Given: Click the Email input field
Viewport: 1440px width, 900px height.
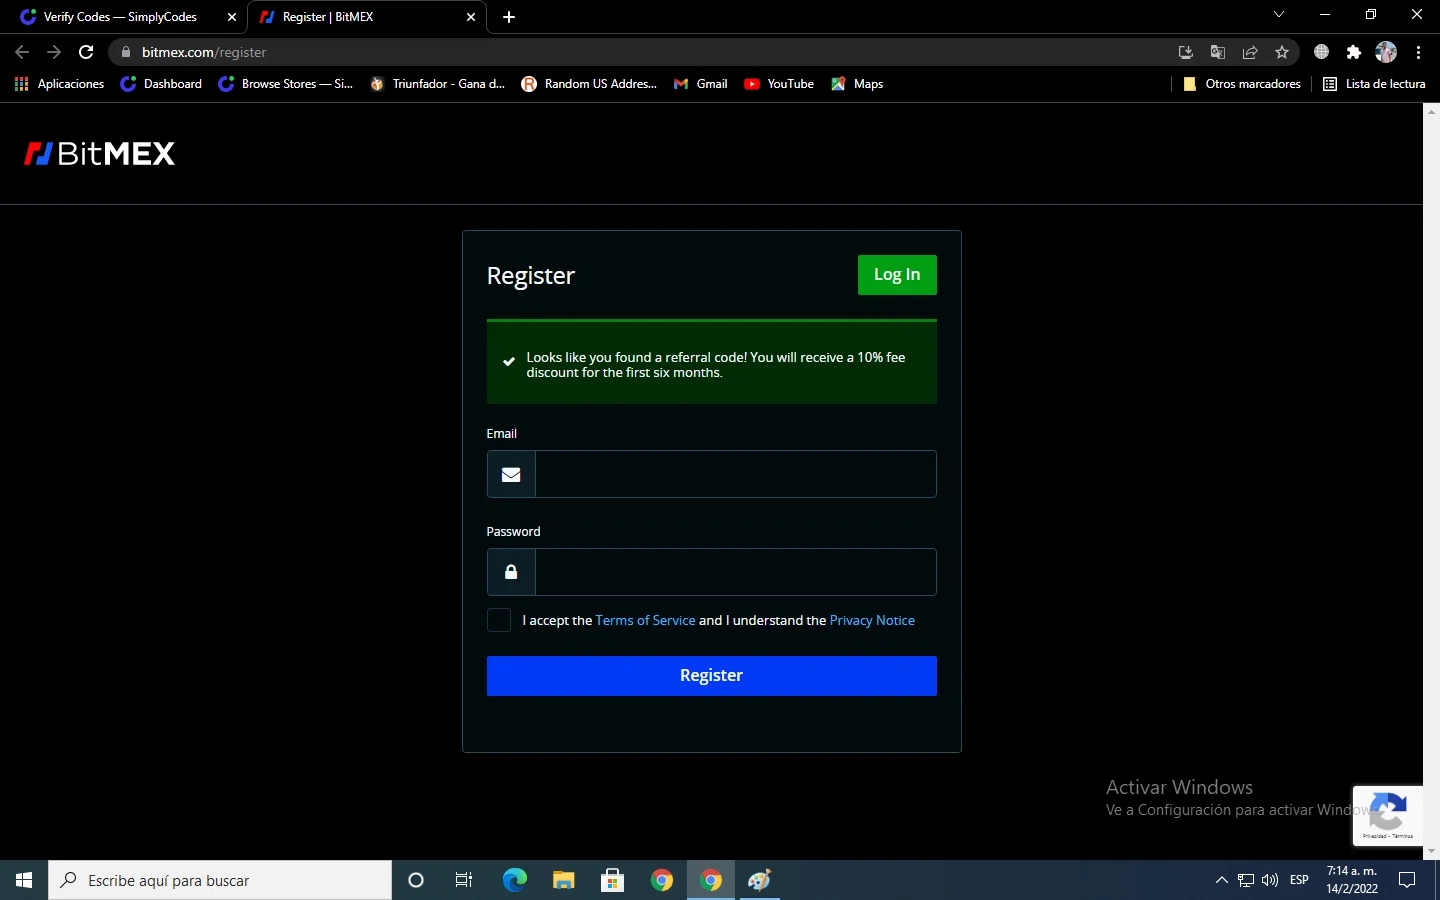Looking at the screenshot, I should coord(736,474).
